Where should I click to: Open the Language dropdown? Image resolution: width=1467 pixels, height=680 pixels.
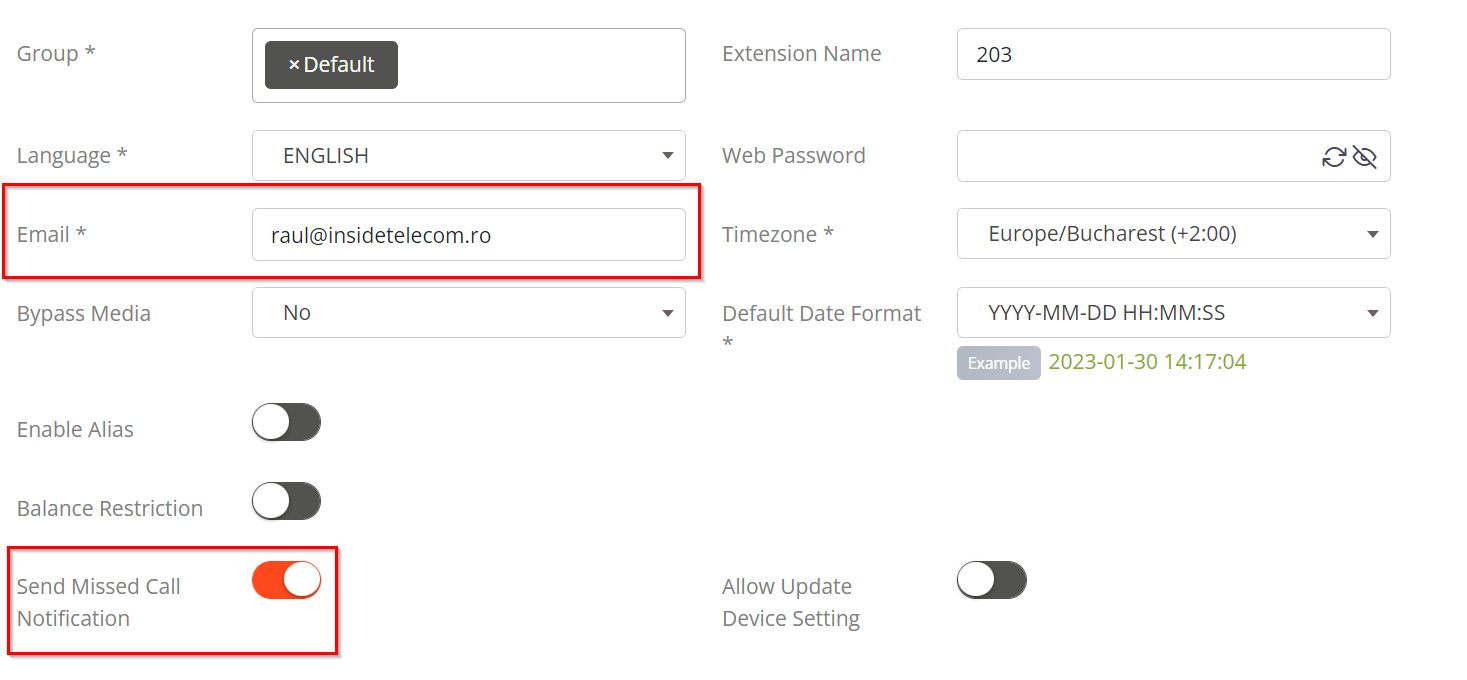click(469, 156)
